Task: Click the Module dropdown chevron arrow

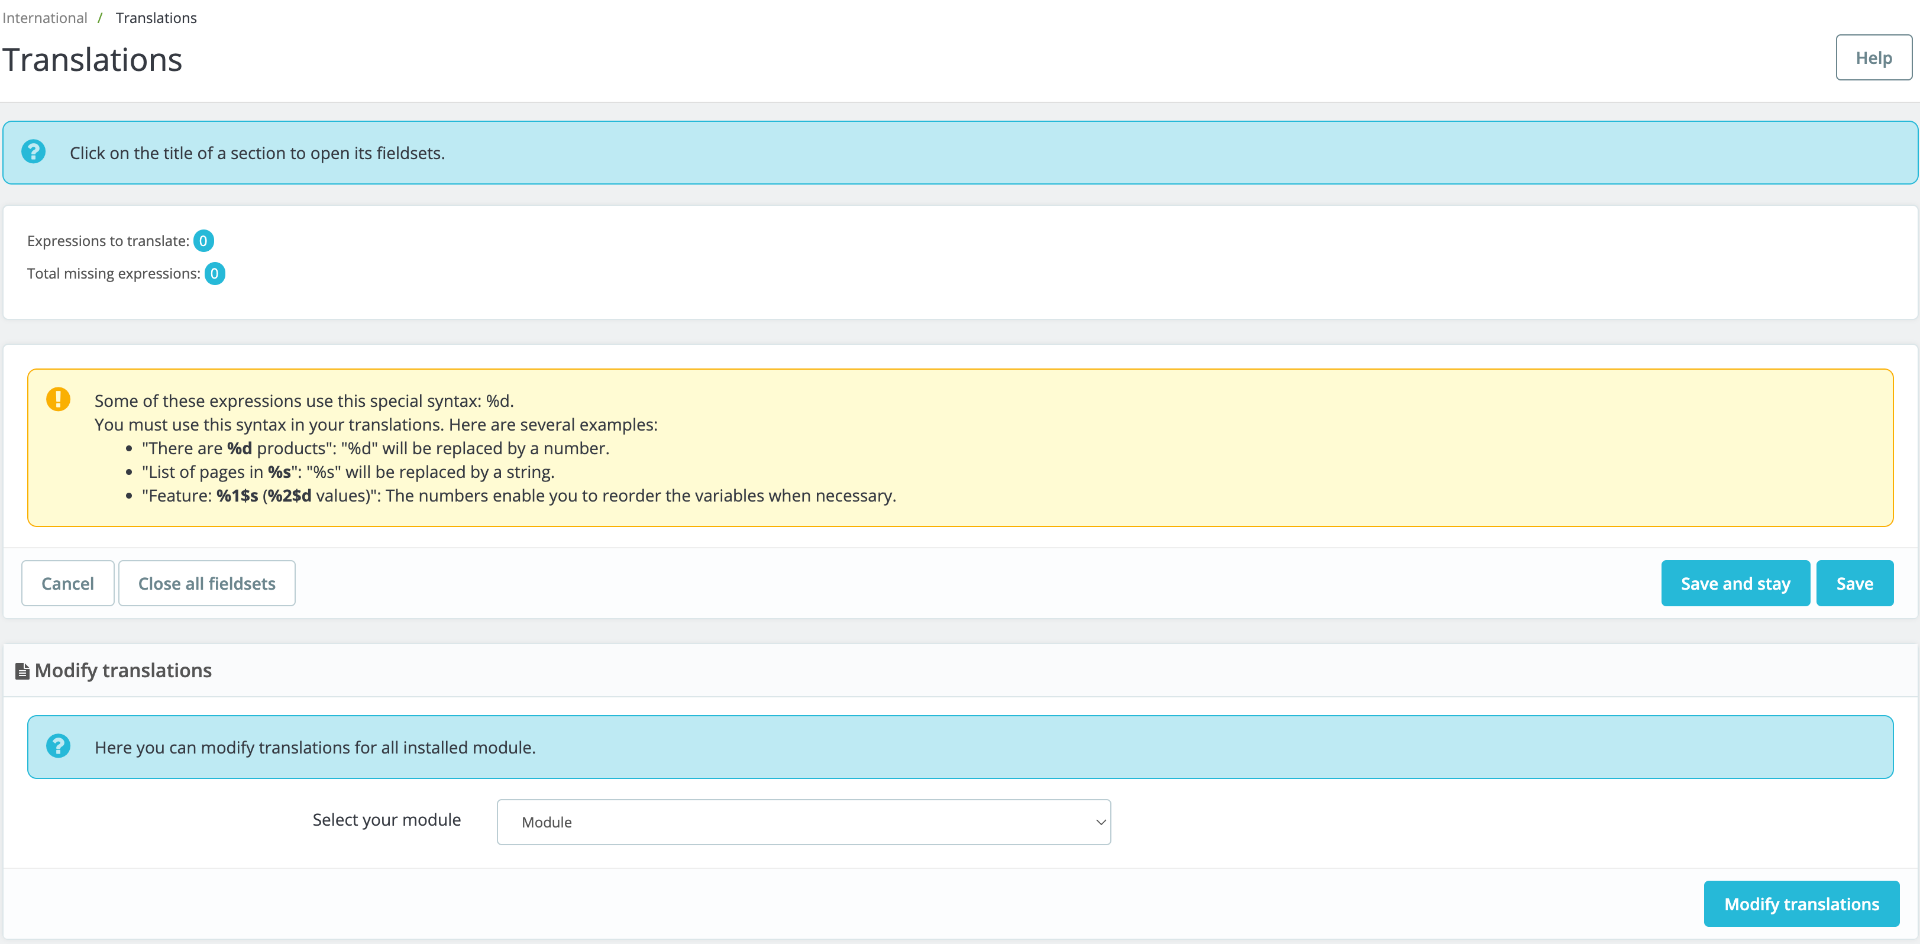Action: click(1100, 822)
